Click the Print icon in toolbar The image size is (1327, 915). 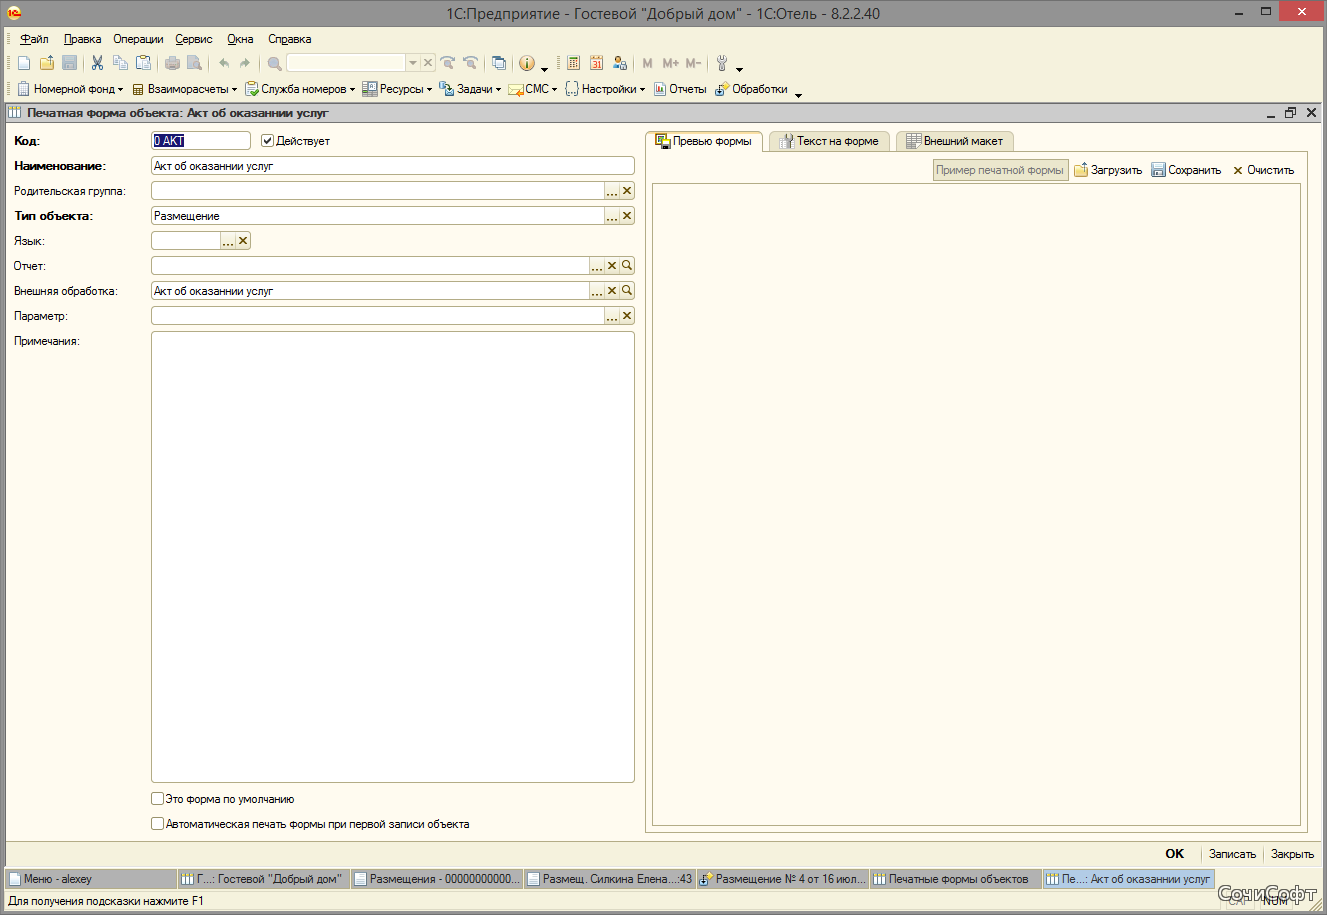(x=172, y=63)
